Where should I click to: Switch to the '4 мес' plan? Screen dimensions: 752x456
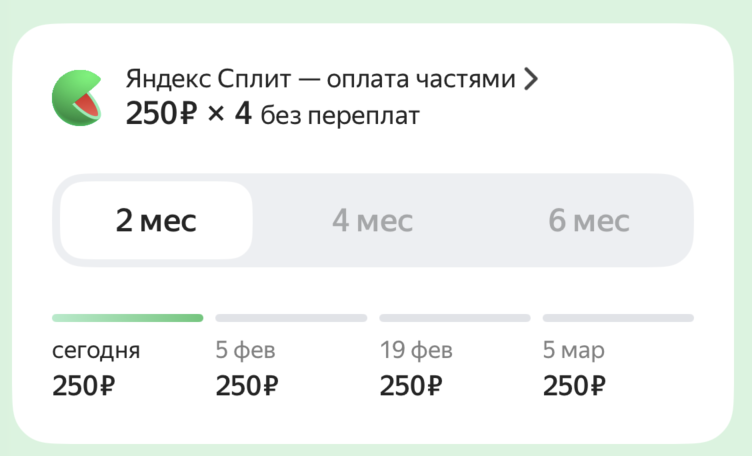pyautogui.click(x=372, y=221)
